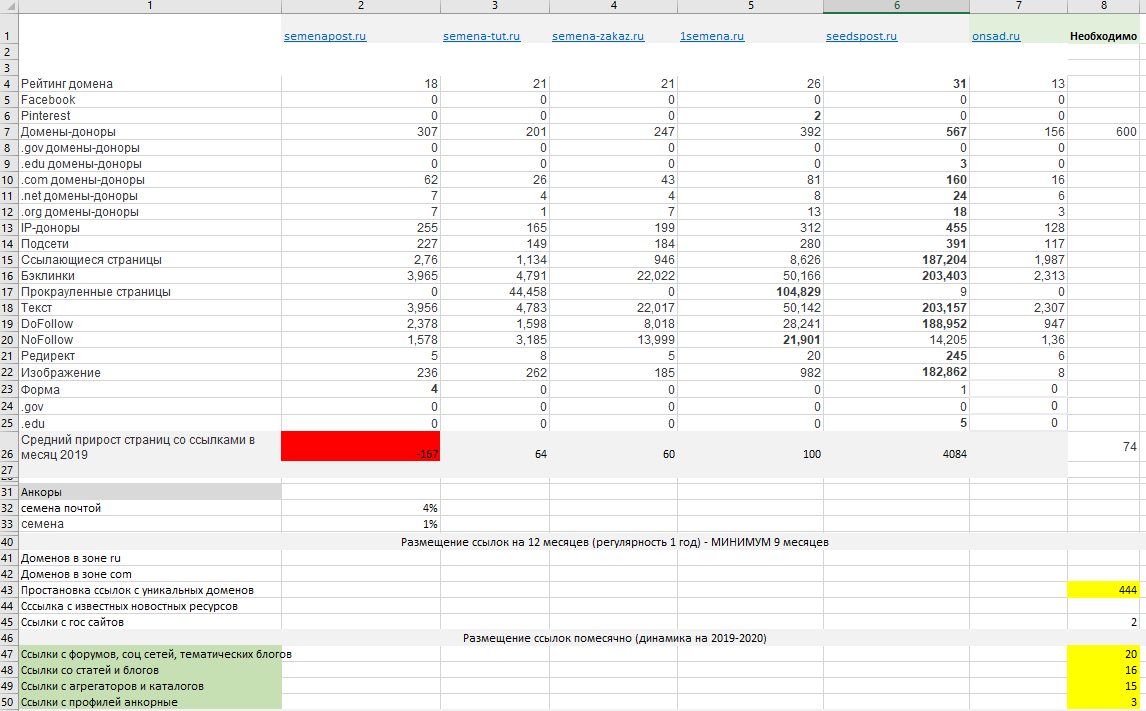Select the yellow cell with value 16
1146x711 pixels.
1103,670
